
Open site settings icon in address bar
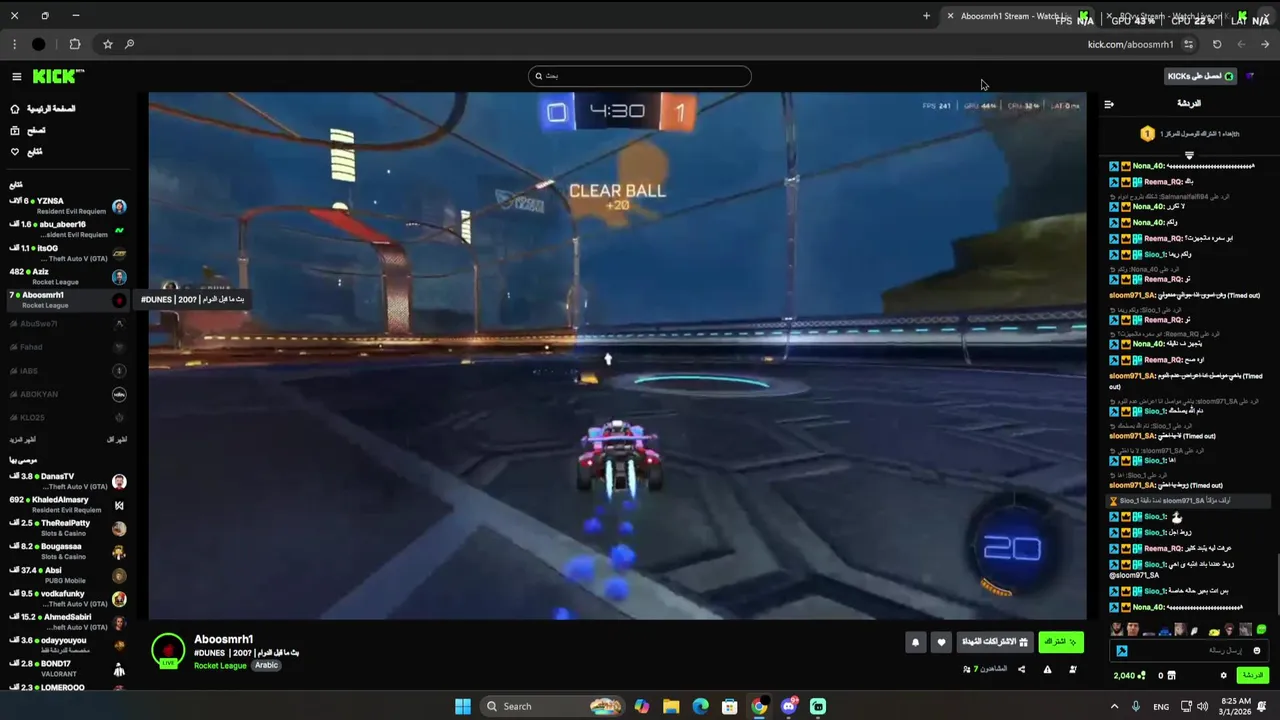click(1188, 44)
